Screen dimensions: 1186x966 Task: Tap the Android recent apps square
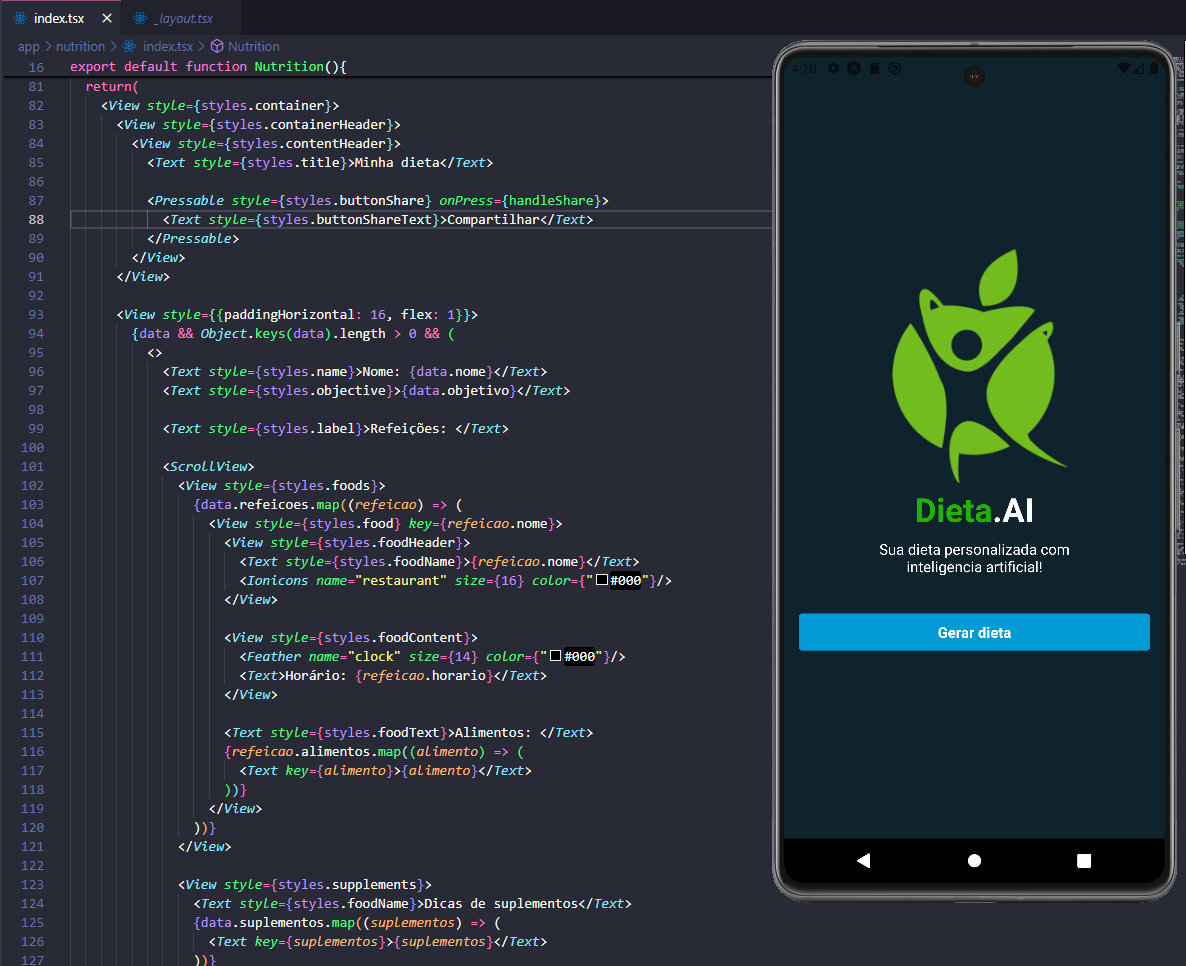(1084, 860)
